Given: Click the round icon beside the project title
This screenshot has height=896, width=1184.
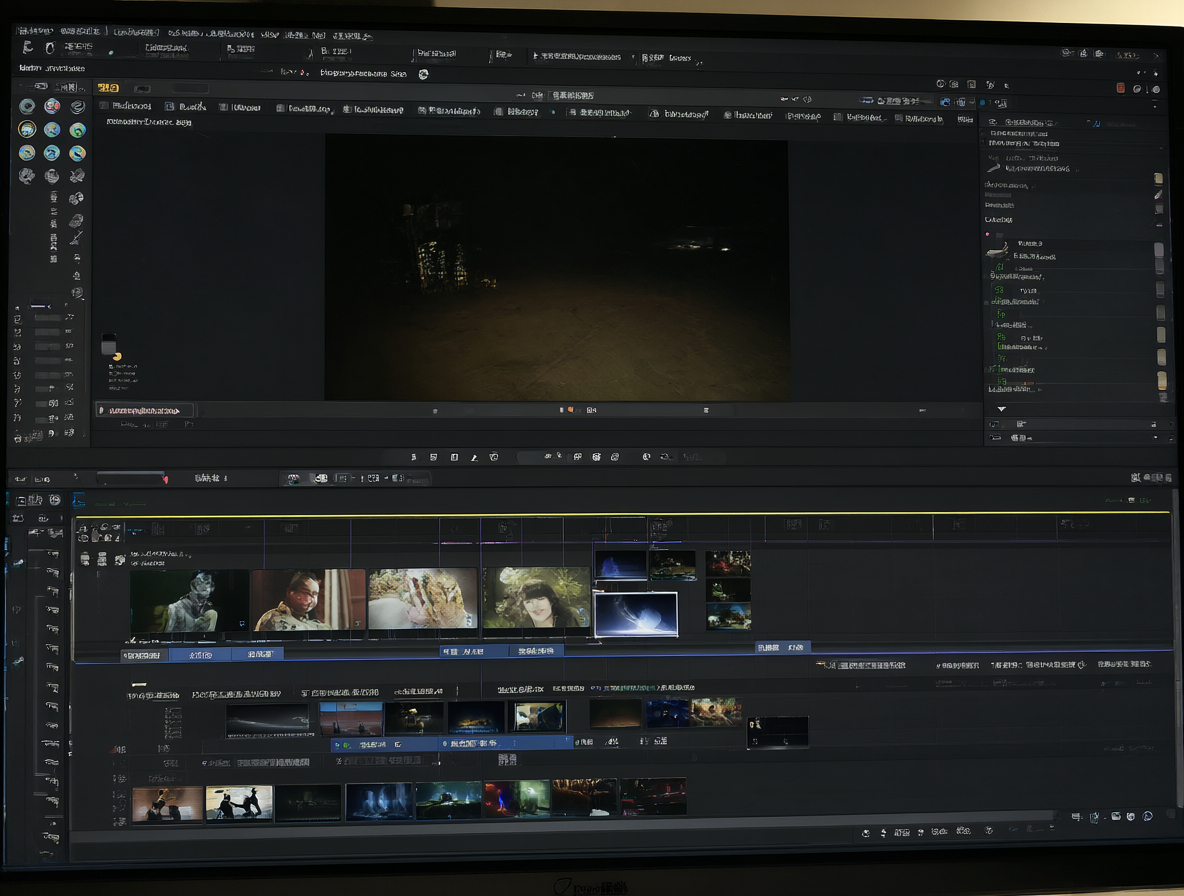Looking at the screenshot, I should 424,74.
